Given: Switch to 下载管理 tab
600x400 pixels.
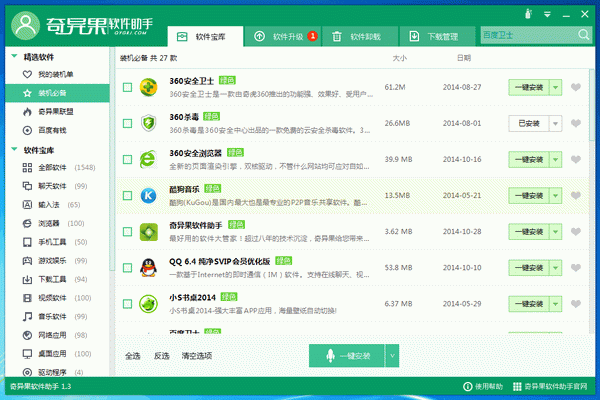Looking at the screenshot, I should tap(437, 37).
